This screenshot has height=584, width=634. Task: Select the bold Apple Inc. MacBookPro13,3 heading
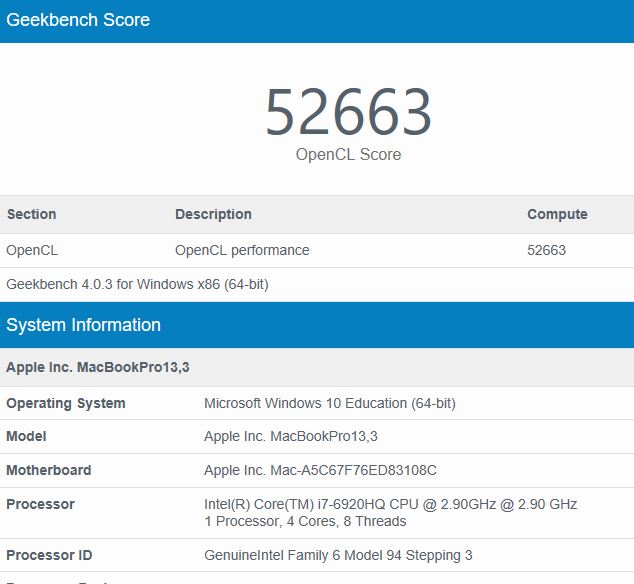click(98, 367)
